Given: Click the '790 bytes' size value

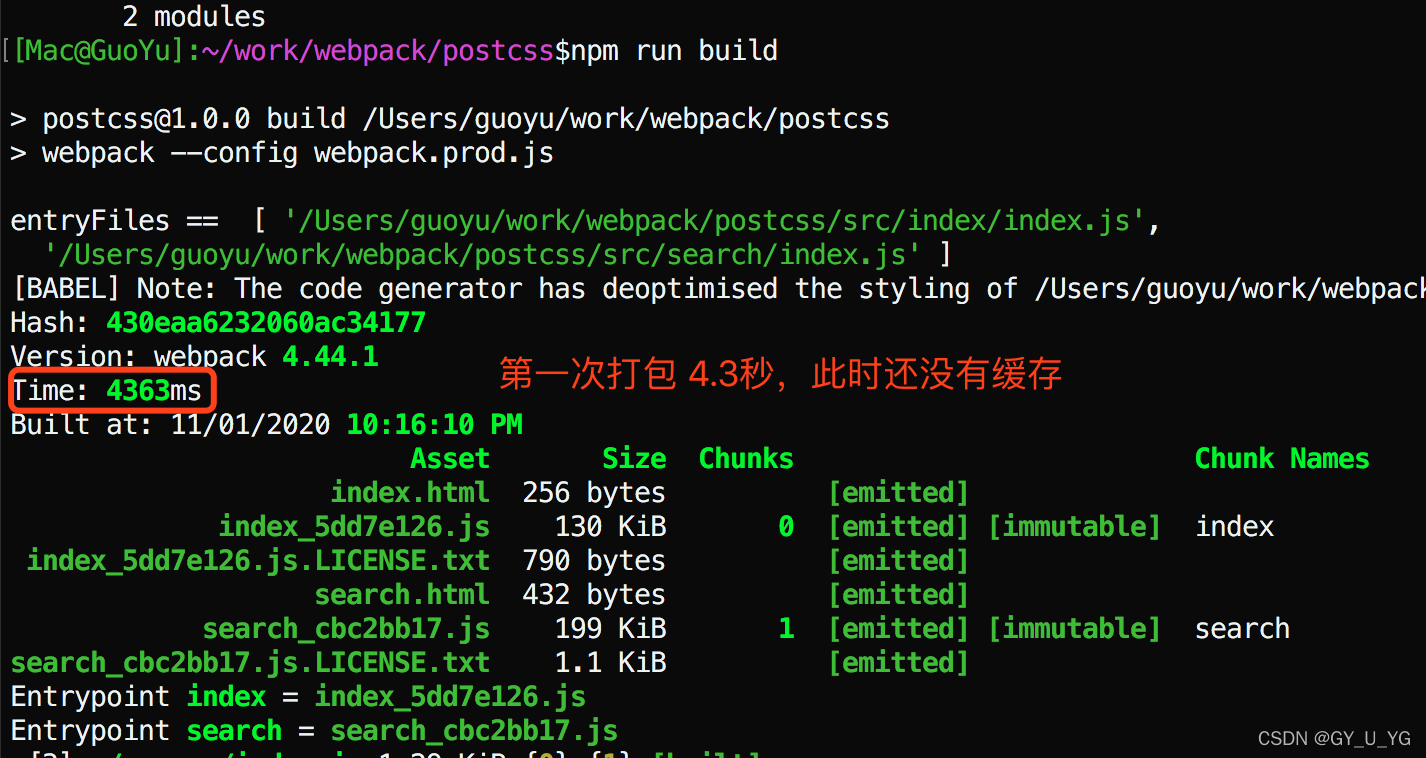Looking at the screenshot, I should point(594,561).
